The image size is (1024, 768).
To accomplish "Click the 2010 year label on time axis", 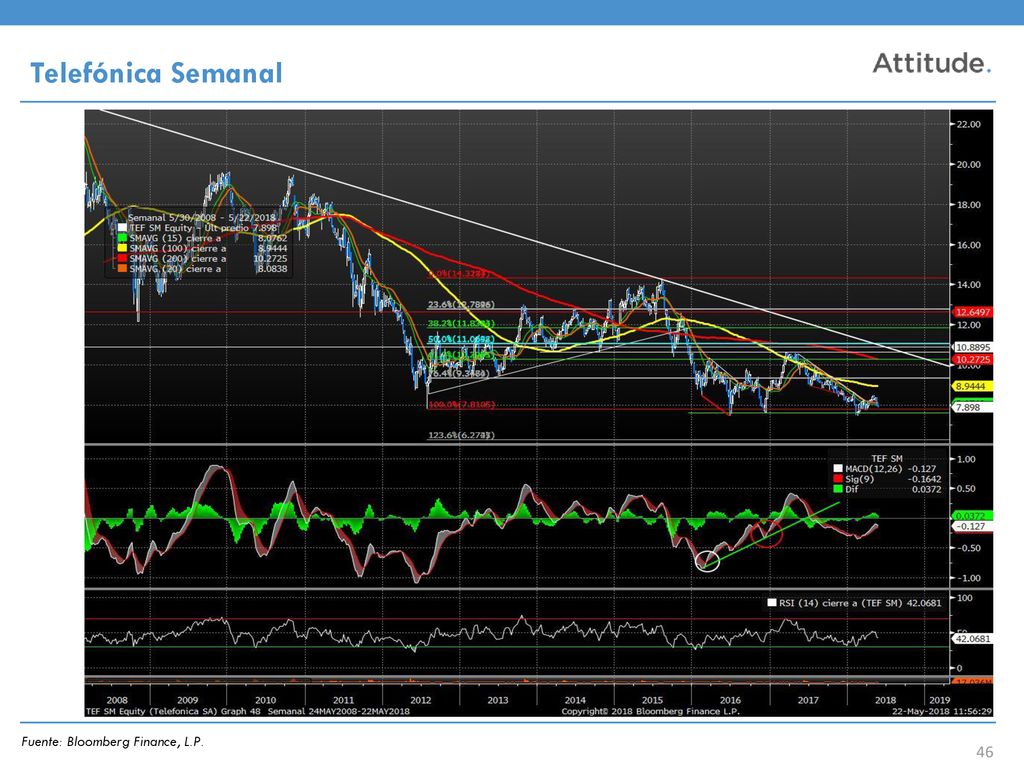I will 265,700.
